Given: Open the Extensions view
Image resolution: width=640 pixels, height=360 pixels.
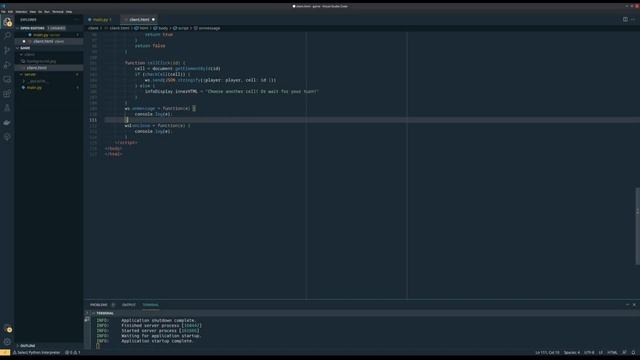Looking at the screenshot, I should click(7, 93).
